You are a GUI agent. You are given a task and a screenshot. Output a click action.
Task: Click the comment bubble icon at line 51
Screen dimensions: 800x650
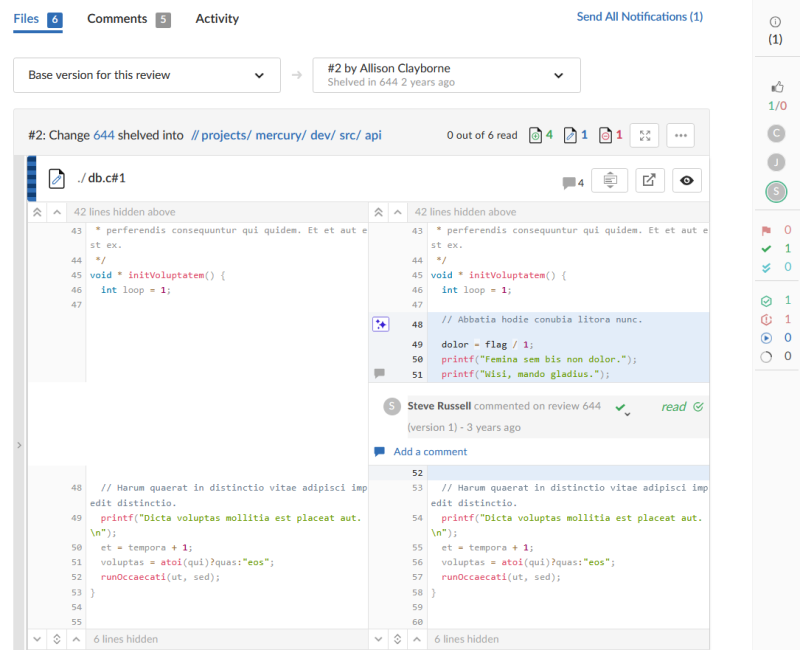pyautogui.click(x=379, y=373)
